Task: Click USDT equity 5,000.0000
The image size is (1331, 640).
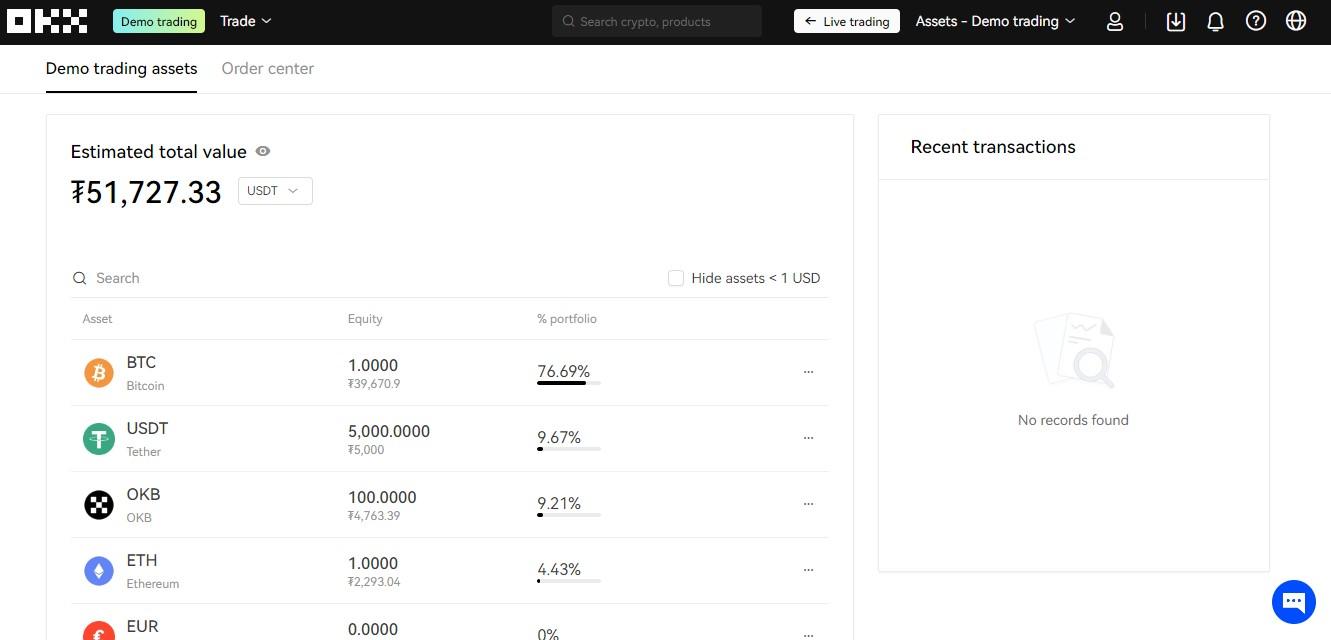Action: tap(389, 431)
